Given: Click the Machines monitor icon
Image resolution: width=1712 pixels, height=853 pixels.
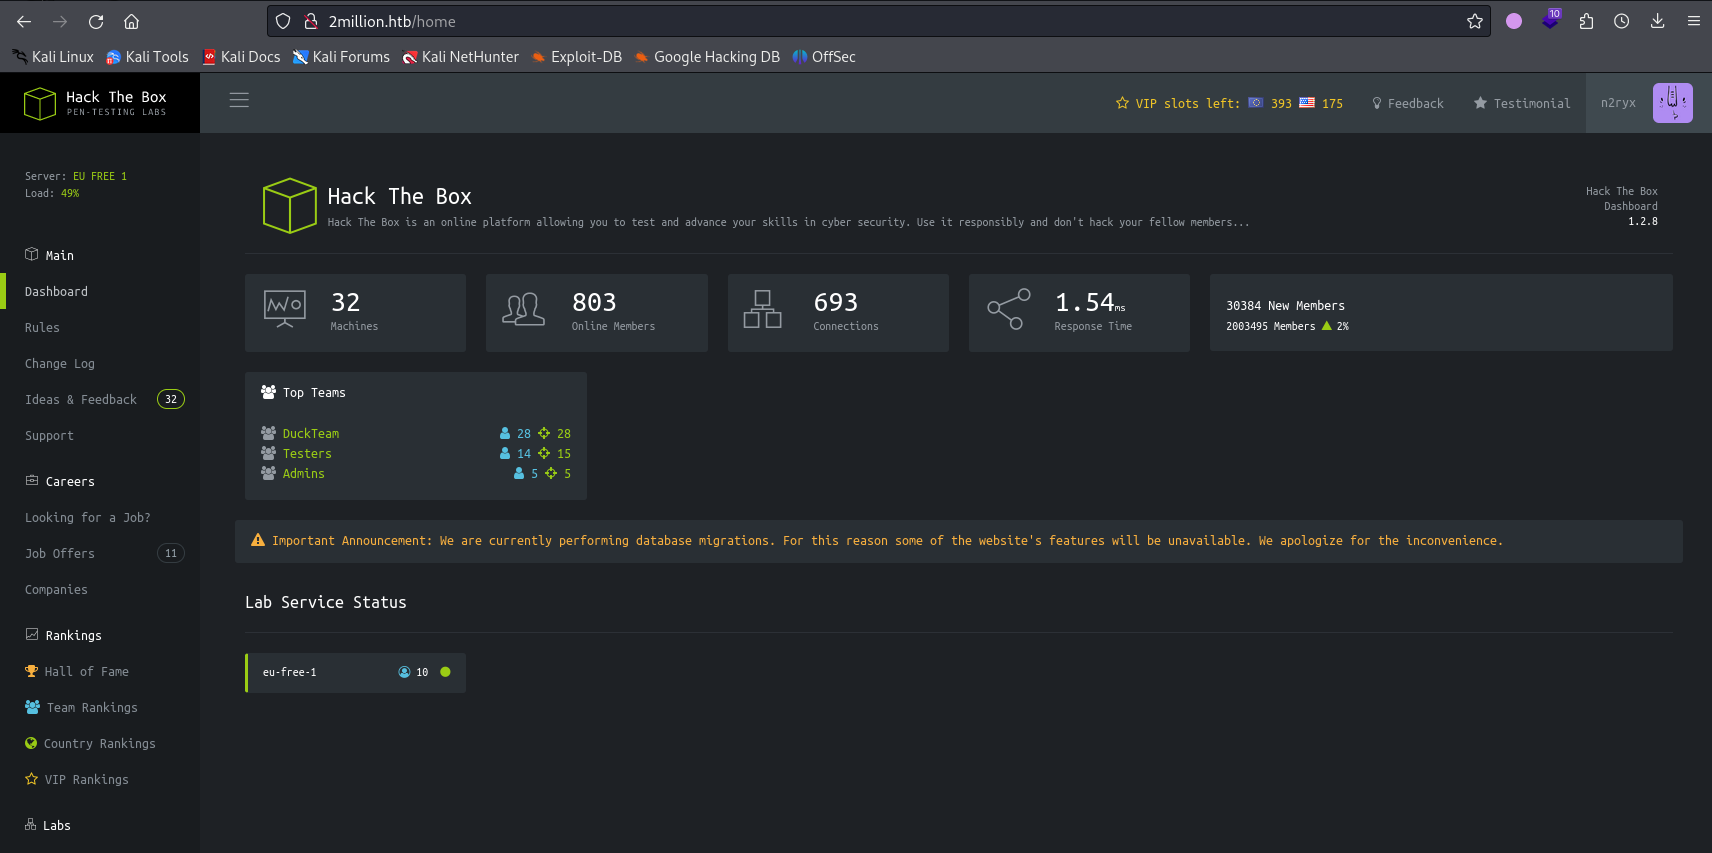Looking at the screenshot, I should coord(284,309).
